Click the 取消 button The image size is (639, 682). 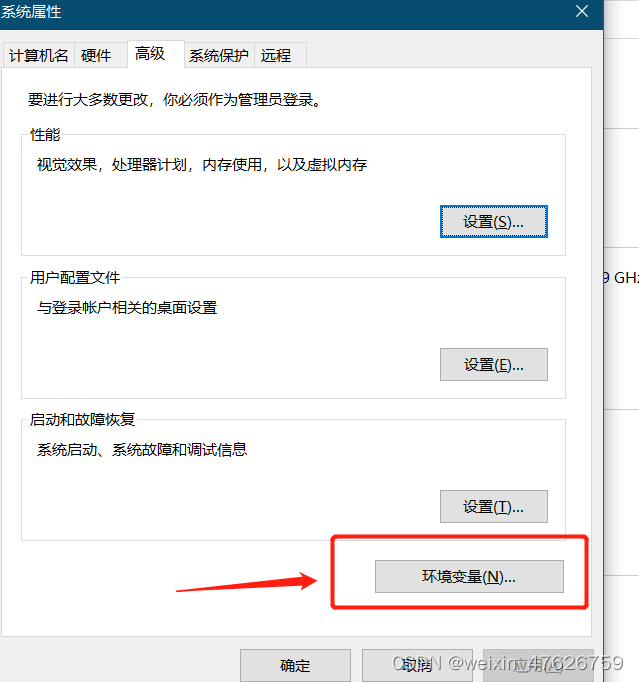point(417,665)
